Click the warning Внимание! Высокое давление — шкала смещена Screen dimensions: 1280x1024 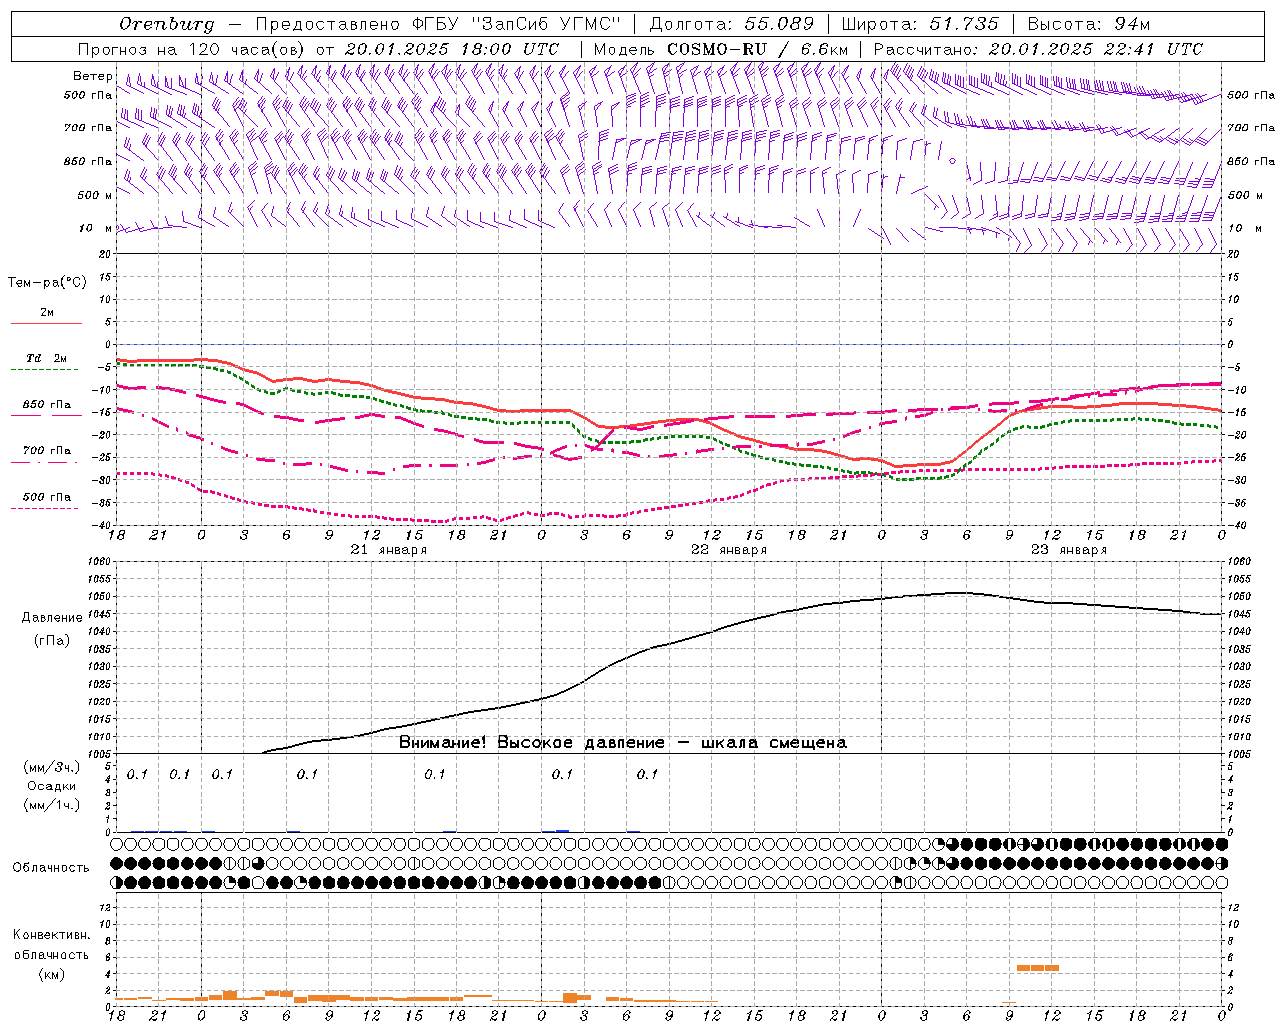(x=622, y=742)
